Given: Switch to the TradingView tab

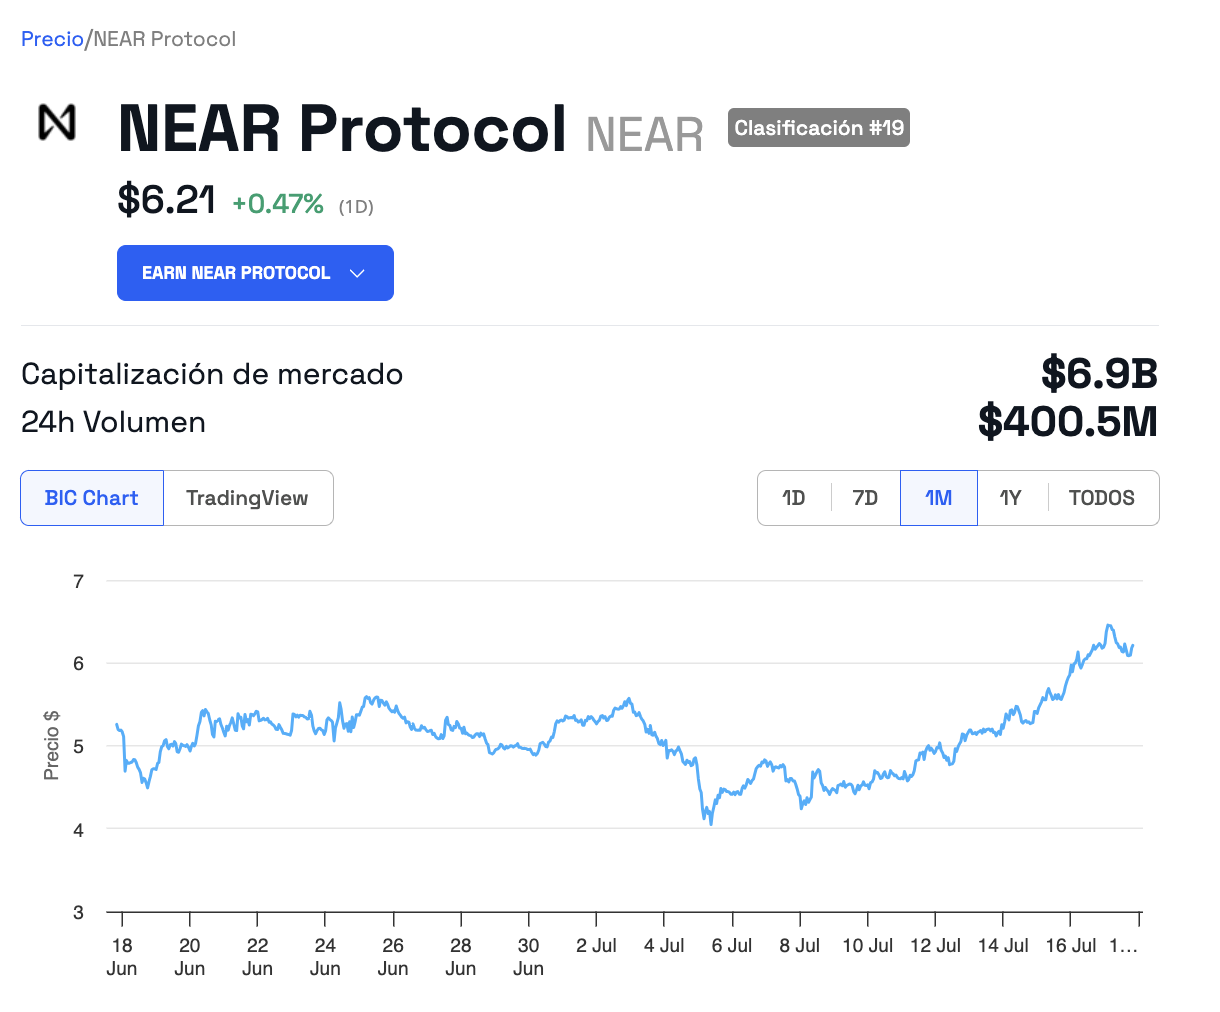Looking at the screenshot, I should click(247, 498).
